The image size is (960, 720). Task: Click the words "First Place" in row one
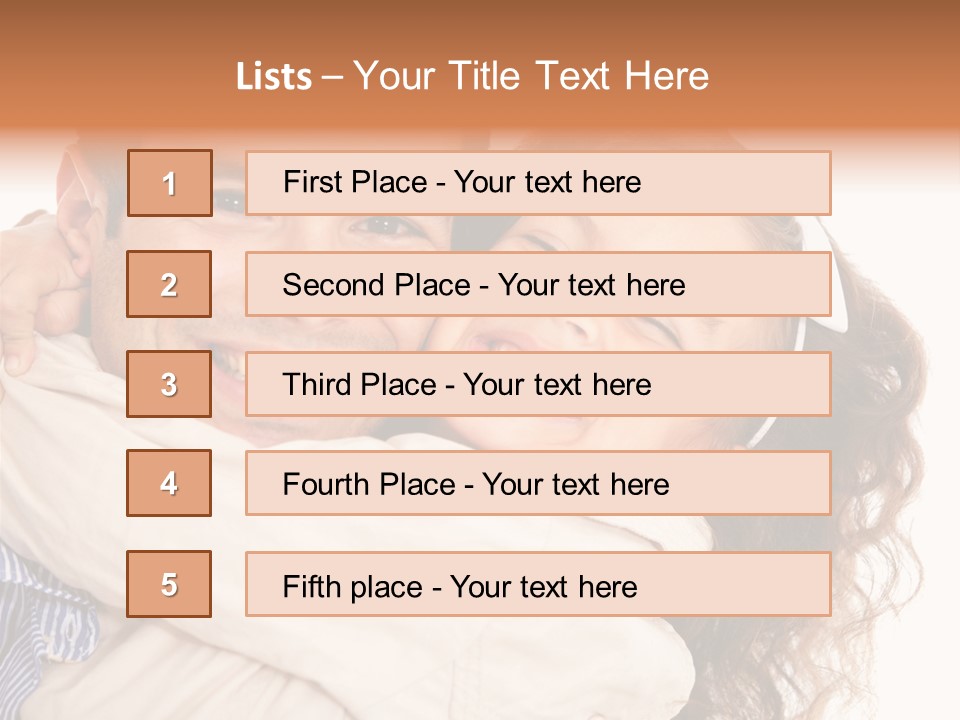(339, 182)
